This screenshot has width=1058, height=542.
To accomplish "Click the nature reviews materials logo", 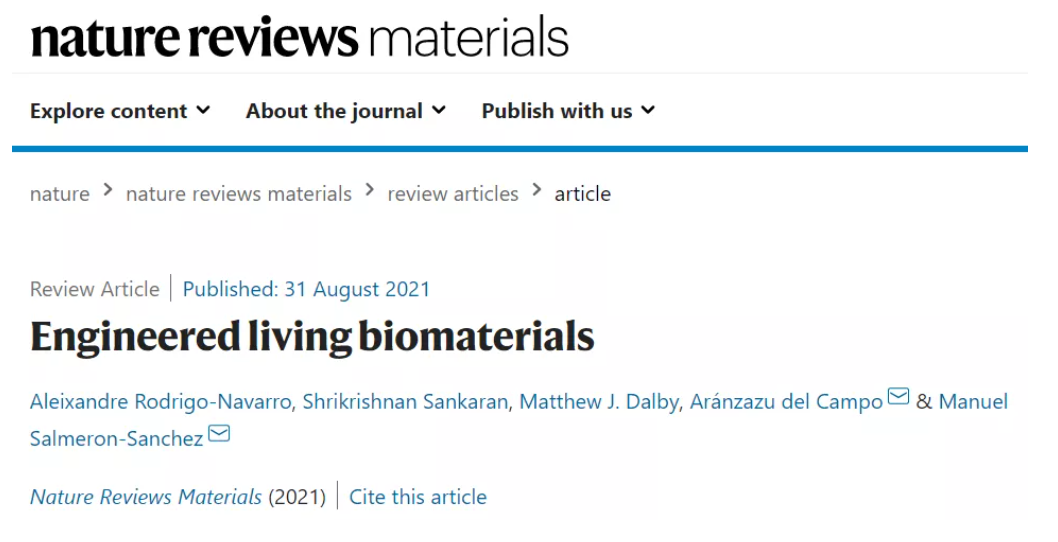I will (x=300, y=37).
